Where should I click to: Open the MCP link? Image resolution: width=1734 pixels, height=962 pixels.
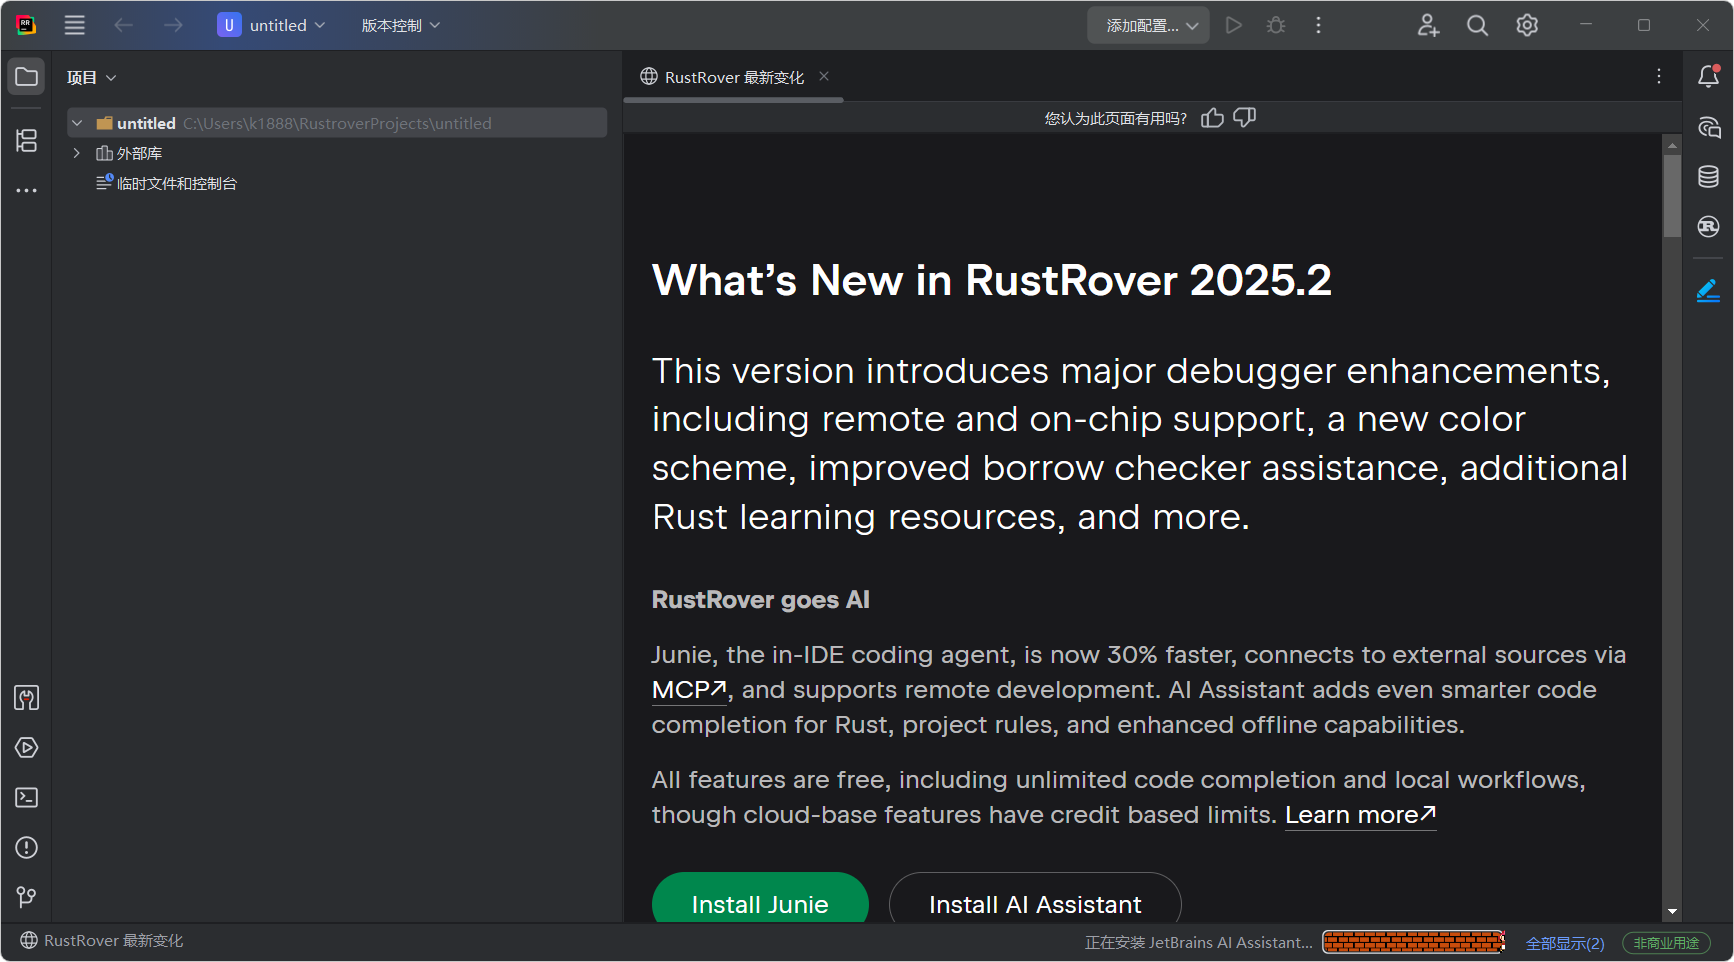point(689,690)
